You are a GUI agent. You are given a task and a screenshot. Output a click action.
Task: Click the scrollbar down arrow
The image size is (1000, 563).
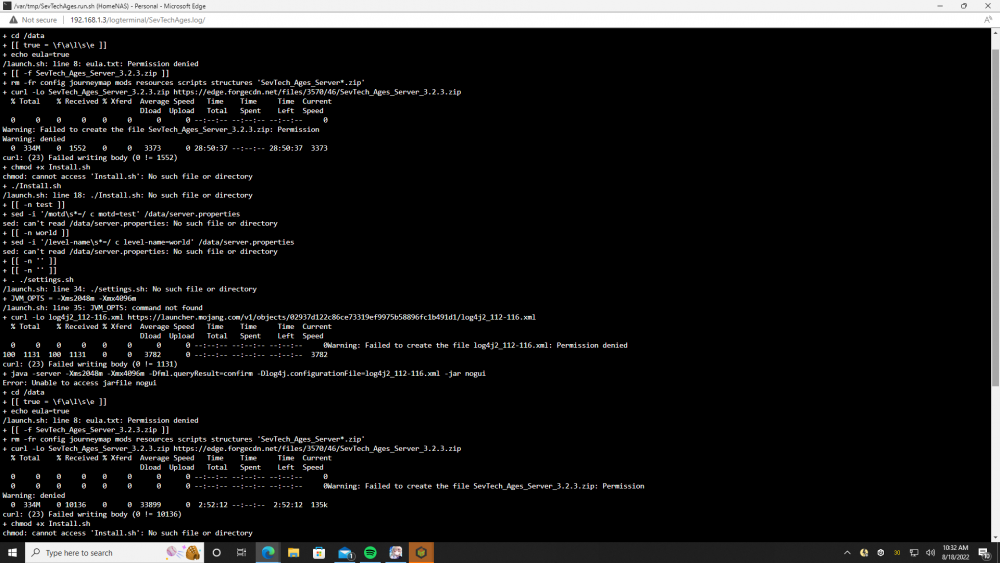tap(995, 538)
